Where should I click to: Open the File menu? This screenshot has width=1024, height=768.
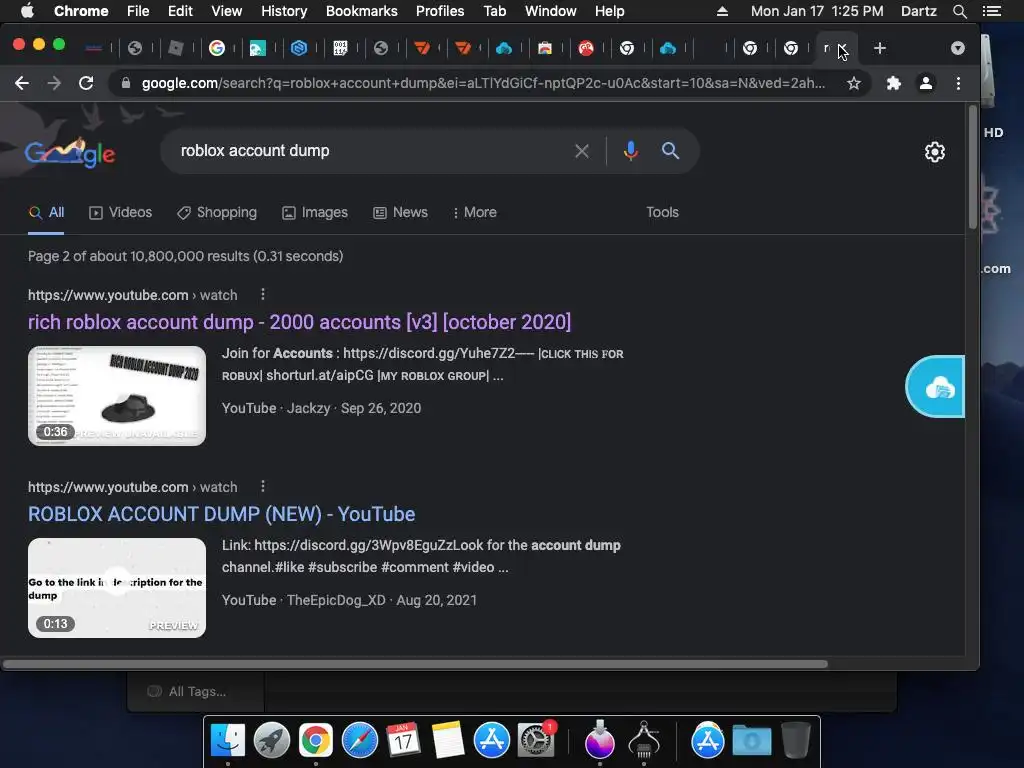pyautogui.click(x=138, y=11)
